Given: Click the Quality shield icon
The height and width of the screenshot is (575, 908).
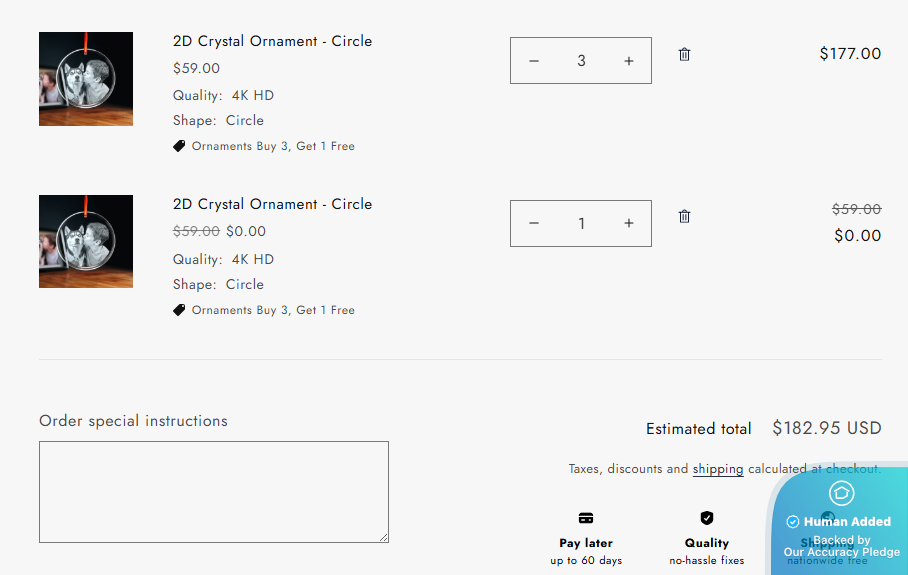Looking at the screenshot, I should [707, 518].
